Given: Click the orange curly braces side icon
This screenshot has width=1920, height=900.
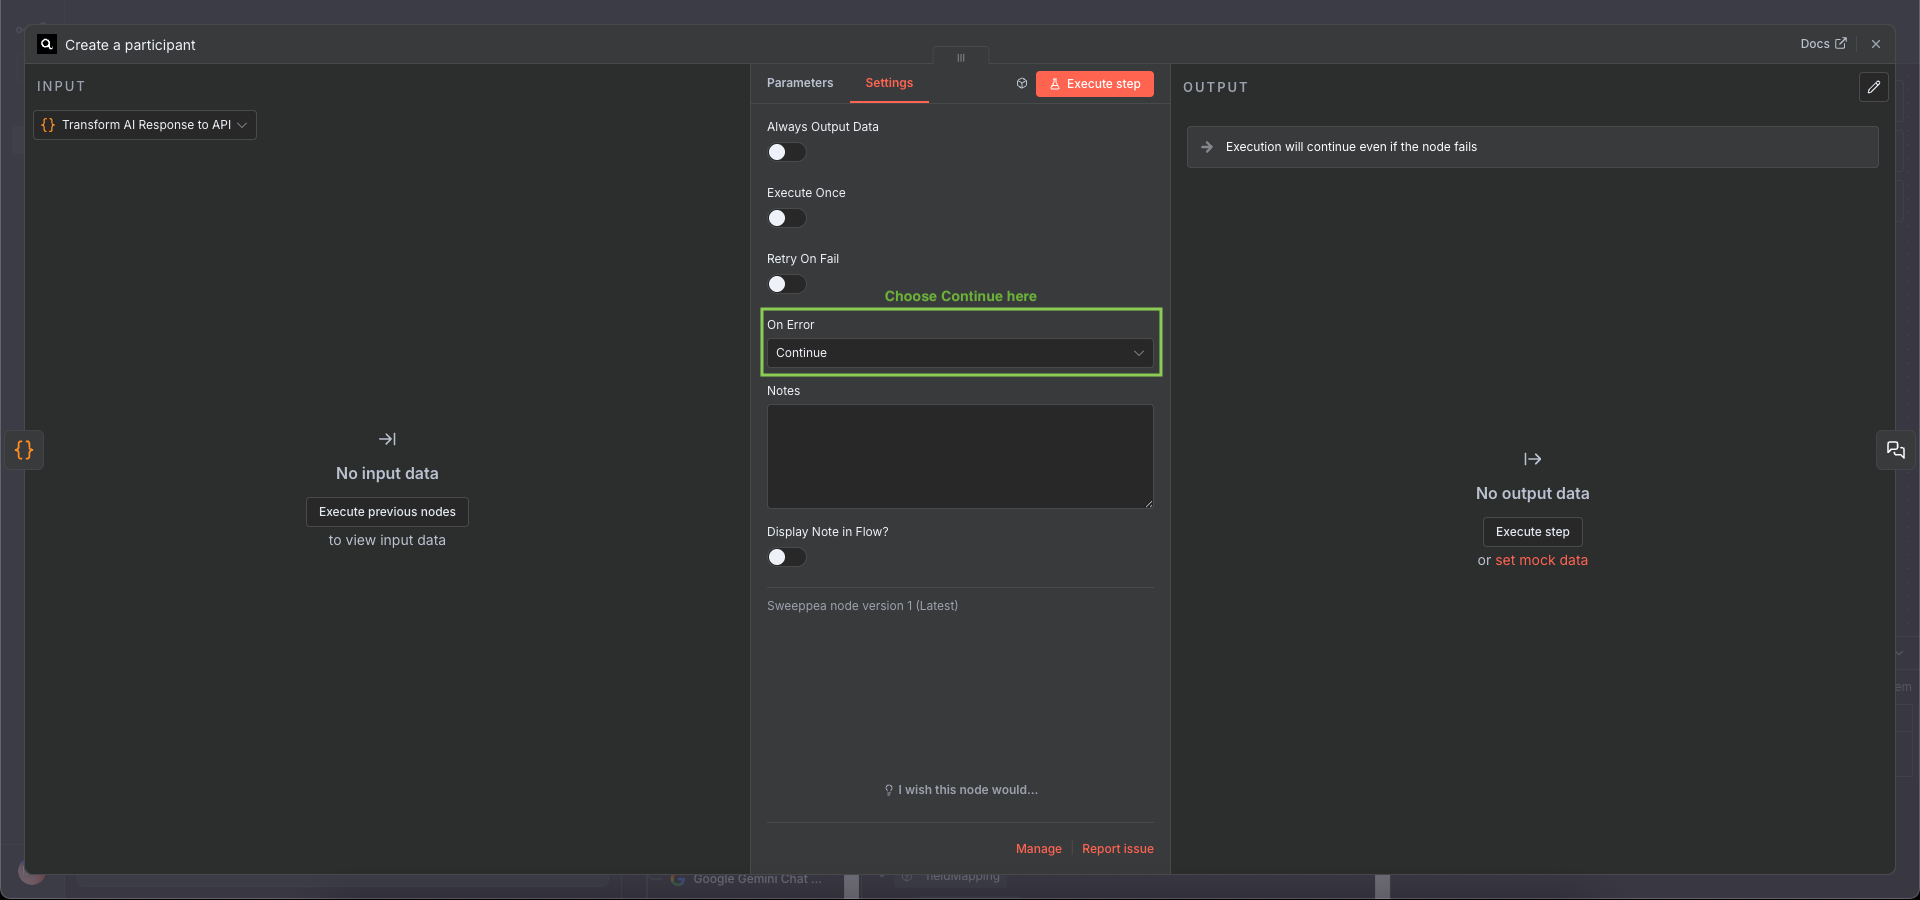Looking at the screenshot, I should tap(24, 450).
